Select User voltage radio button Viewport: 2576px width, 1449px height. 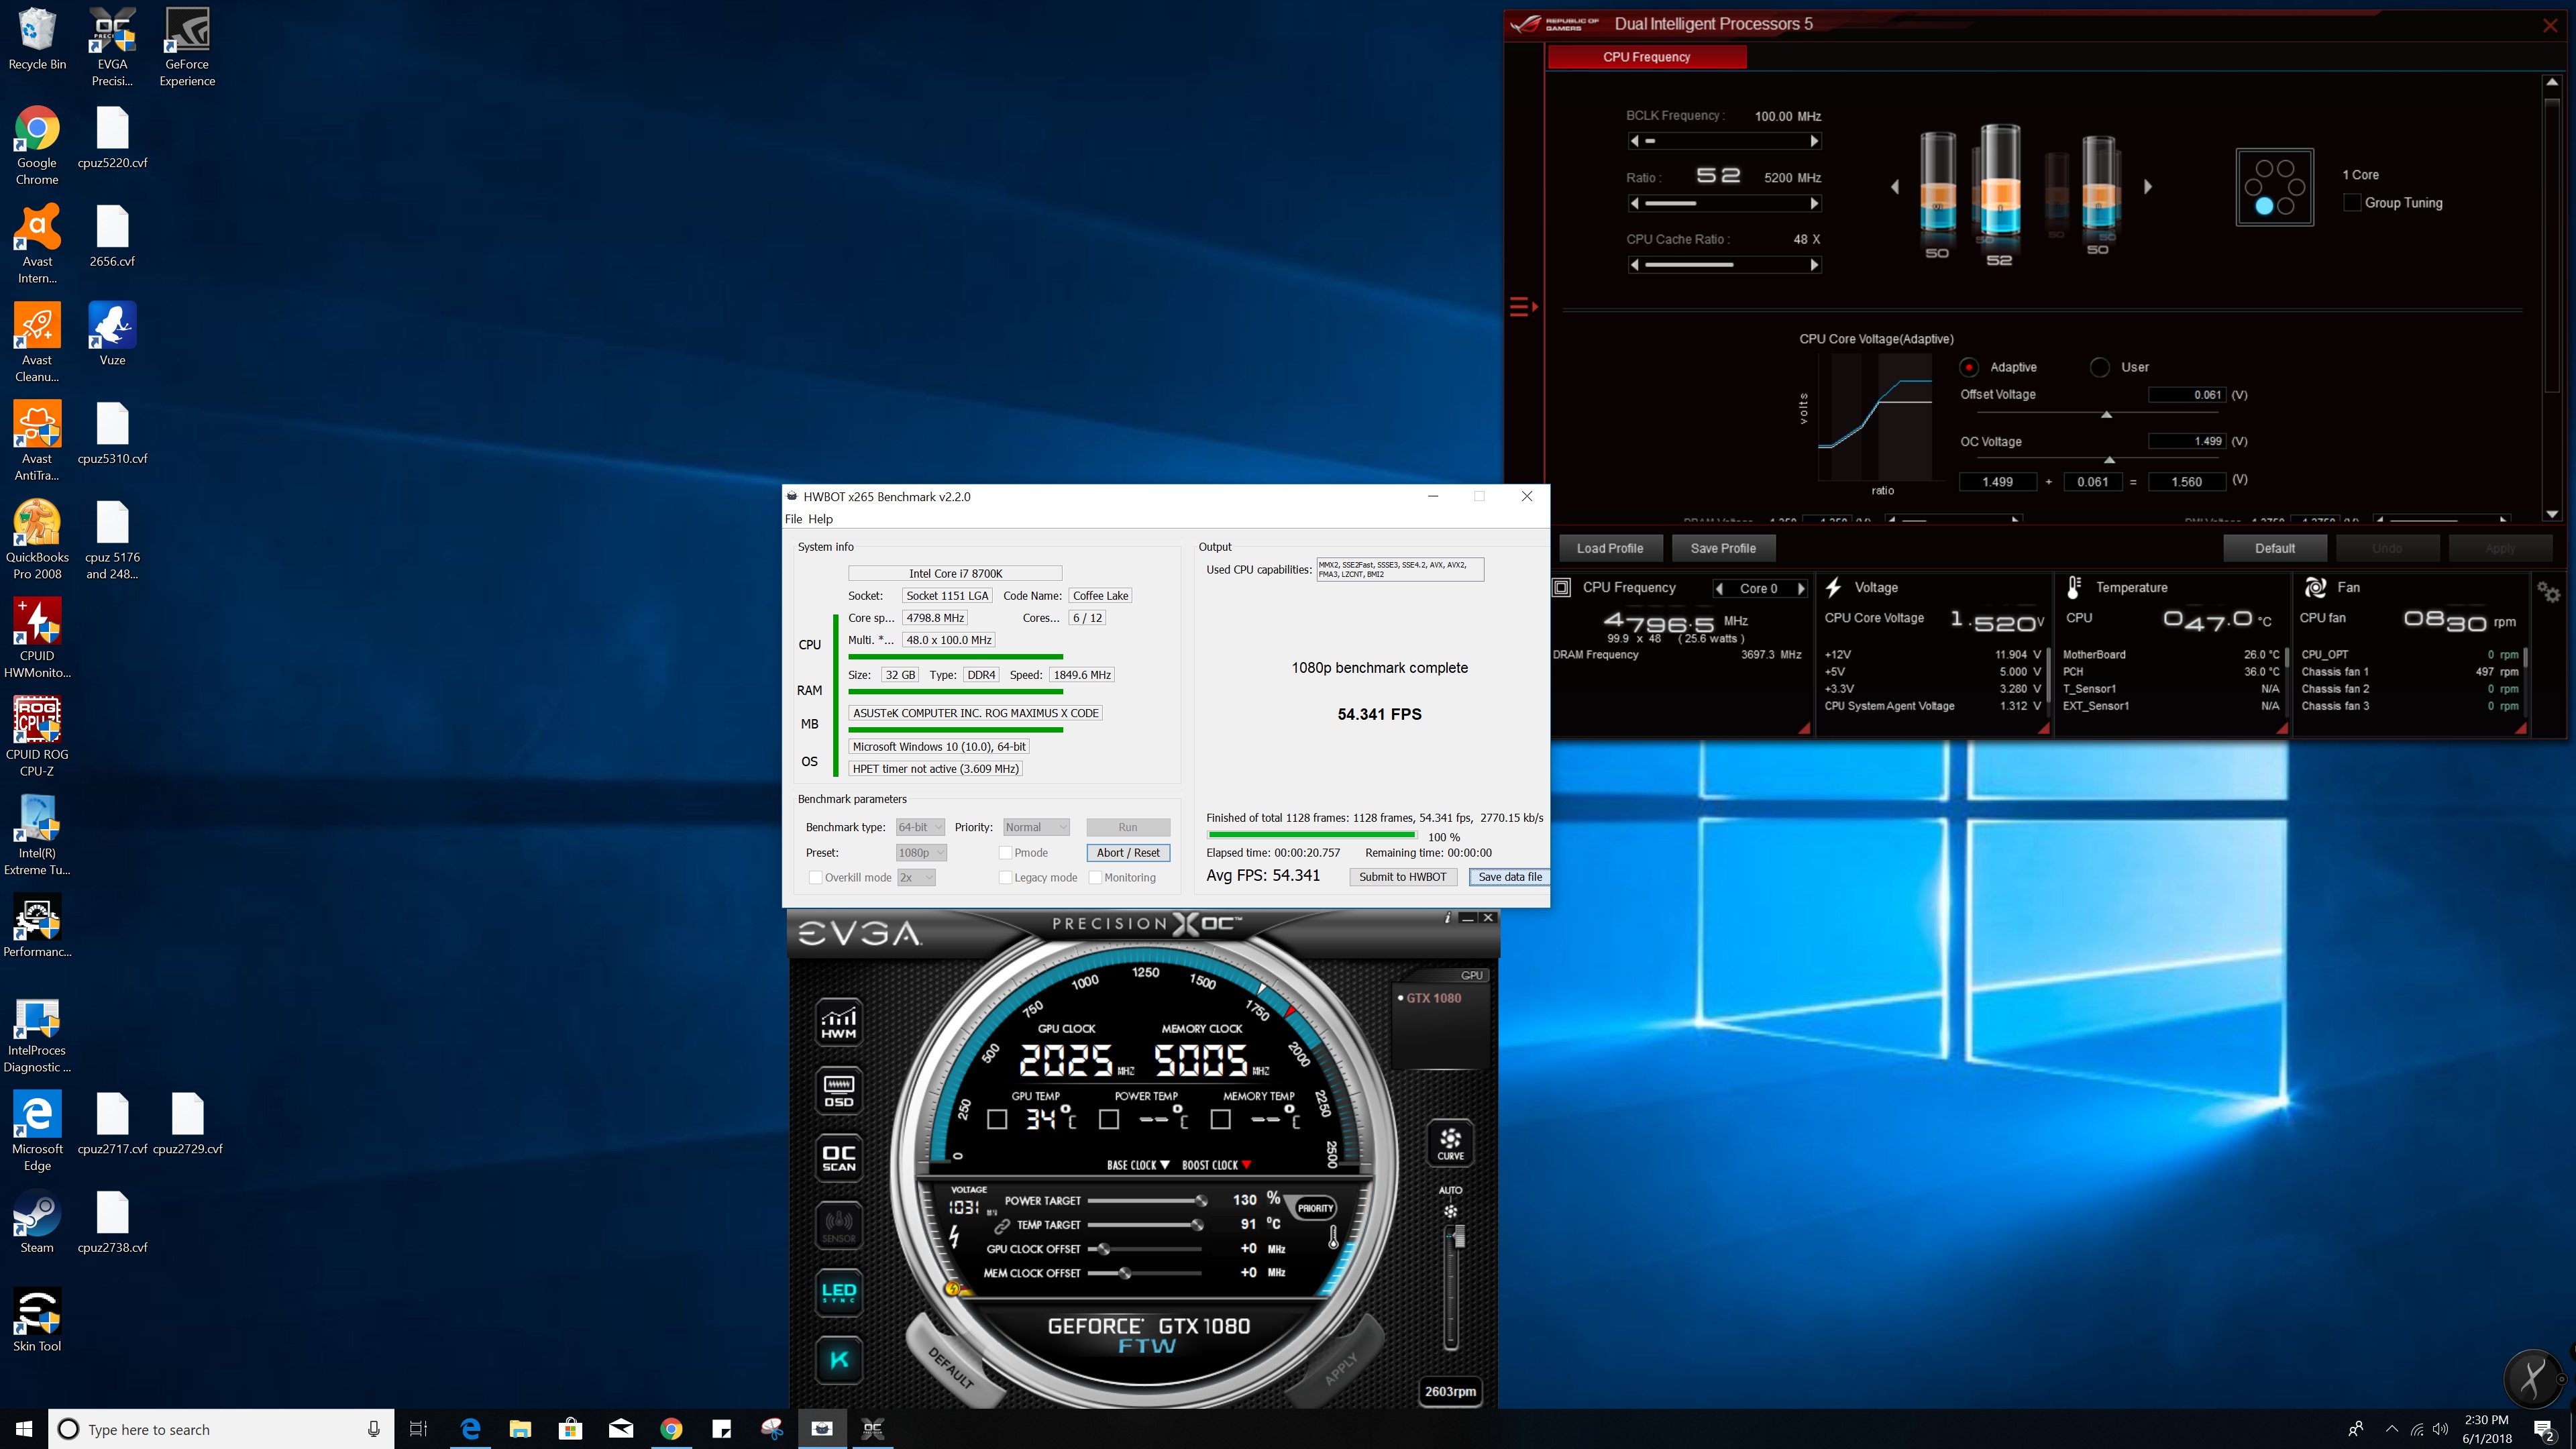(2100, 367)
